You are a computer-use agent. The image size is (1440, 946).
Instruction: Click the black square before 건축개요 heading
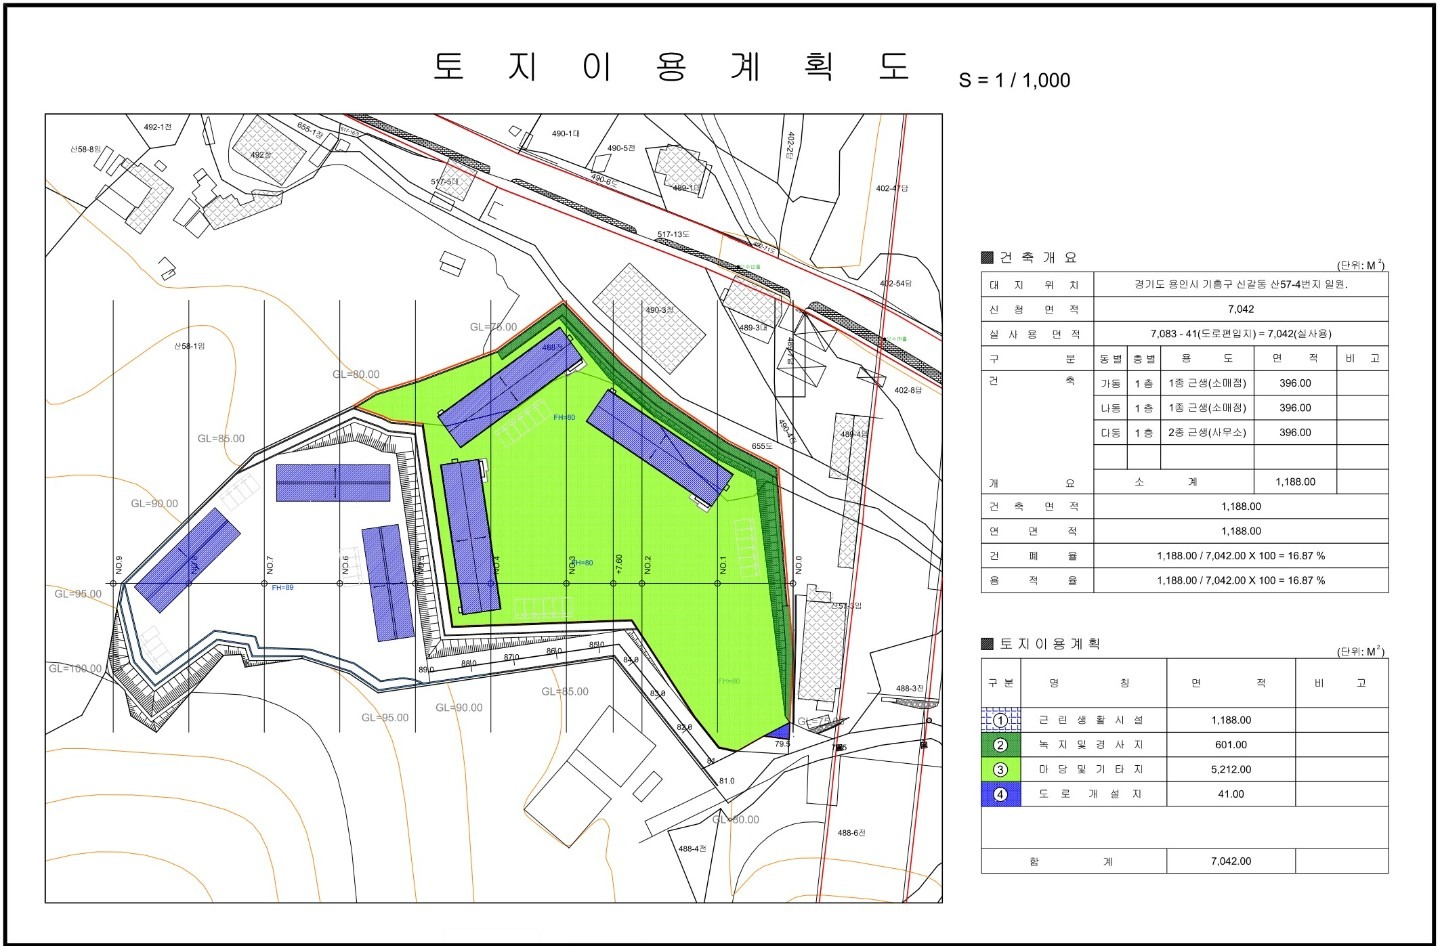tap(988, 258)
